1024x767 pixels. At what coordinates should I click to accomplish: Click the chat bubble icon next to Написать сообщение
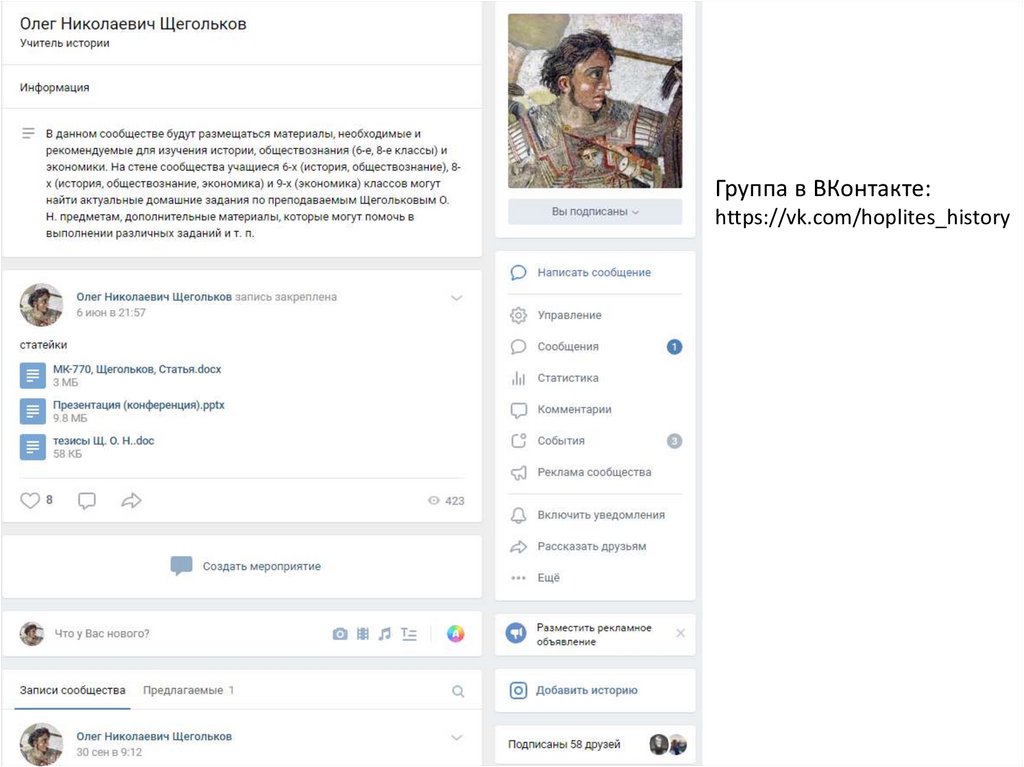point(519,272)
